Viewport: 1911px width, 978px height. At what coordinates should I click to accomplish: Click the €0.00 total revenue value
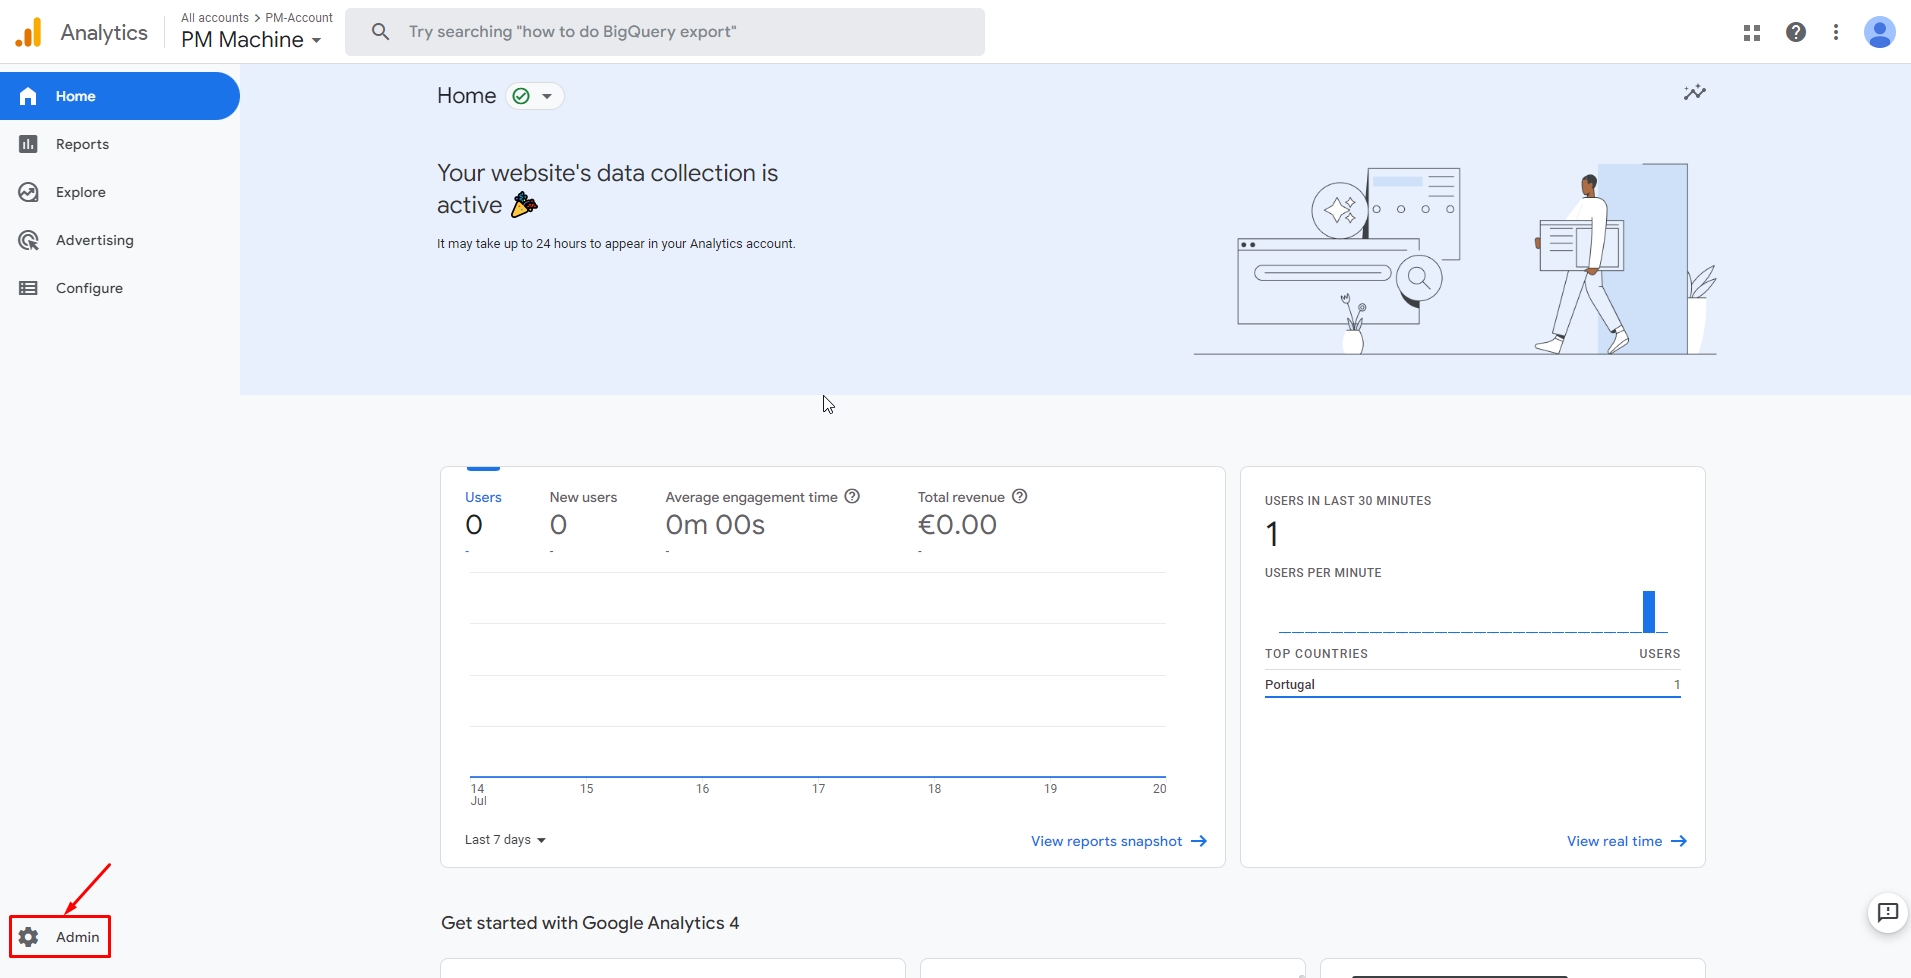[x=957, y=525]
